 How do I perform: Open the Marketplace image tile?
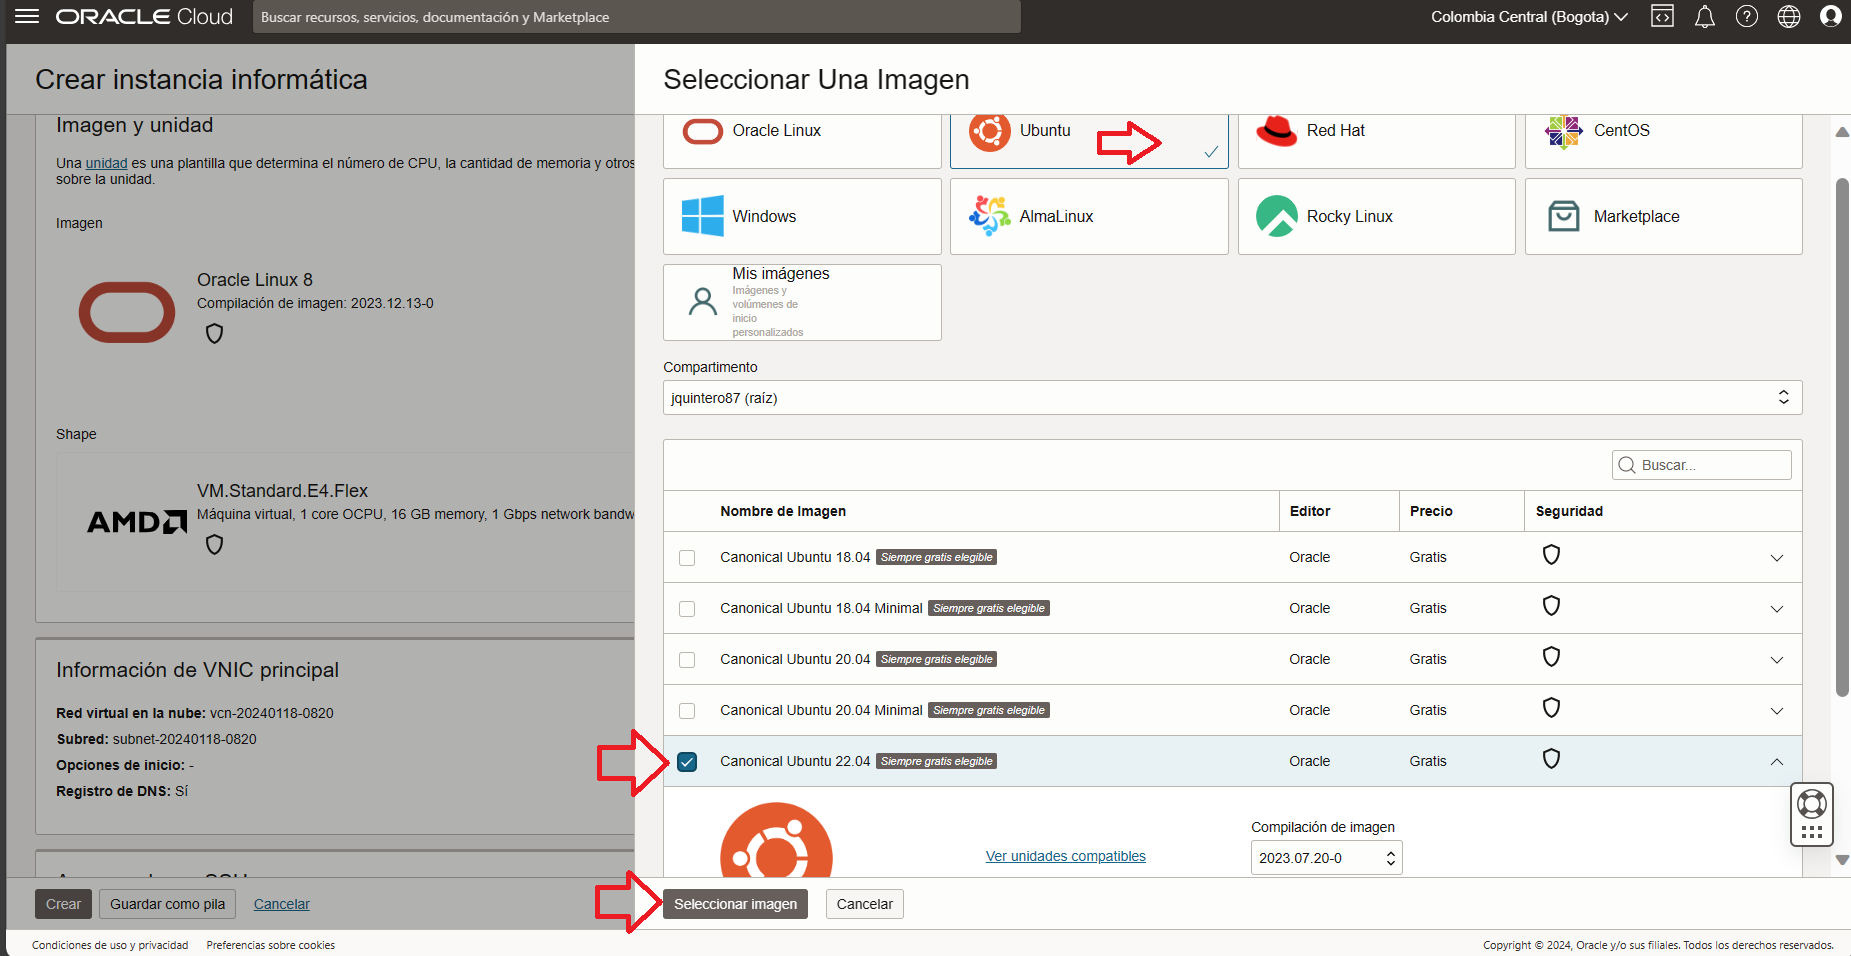click(1664, 216)
